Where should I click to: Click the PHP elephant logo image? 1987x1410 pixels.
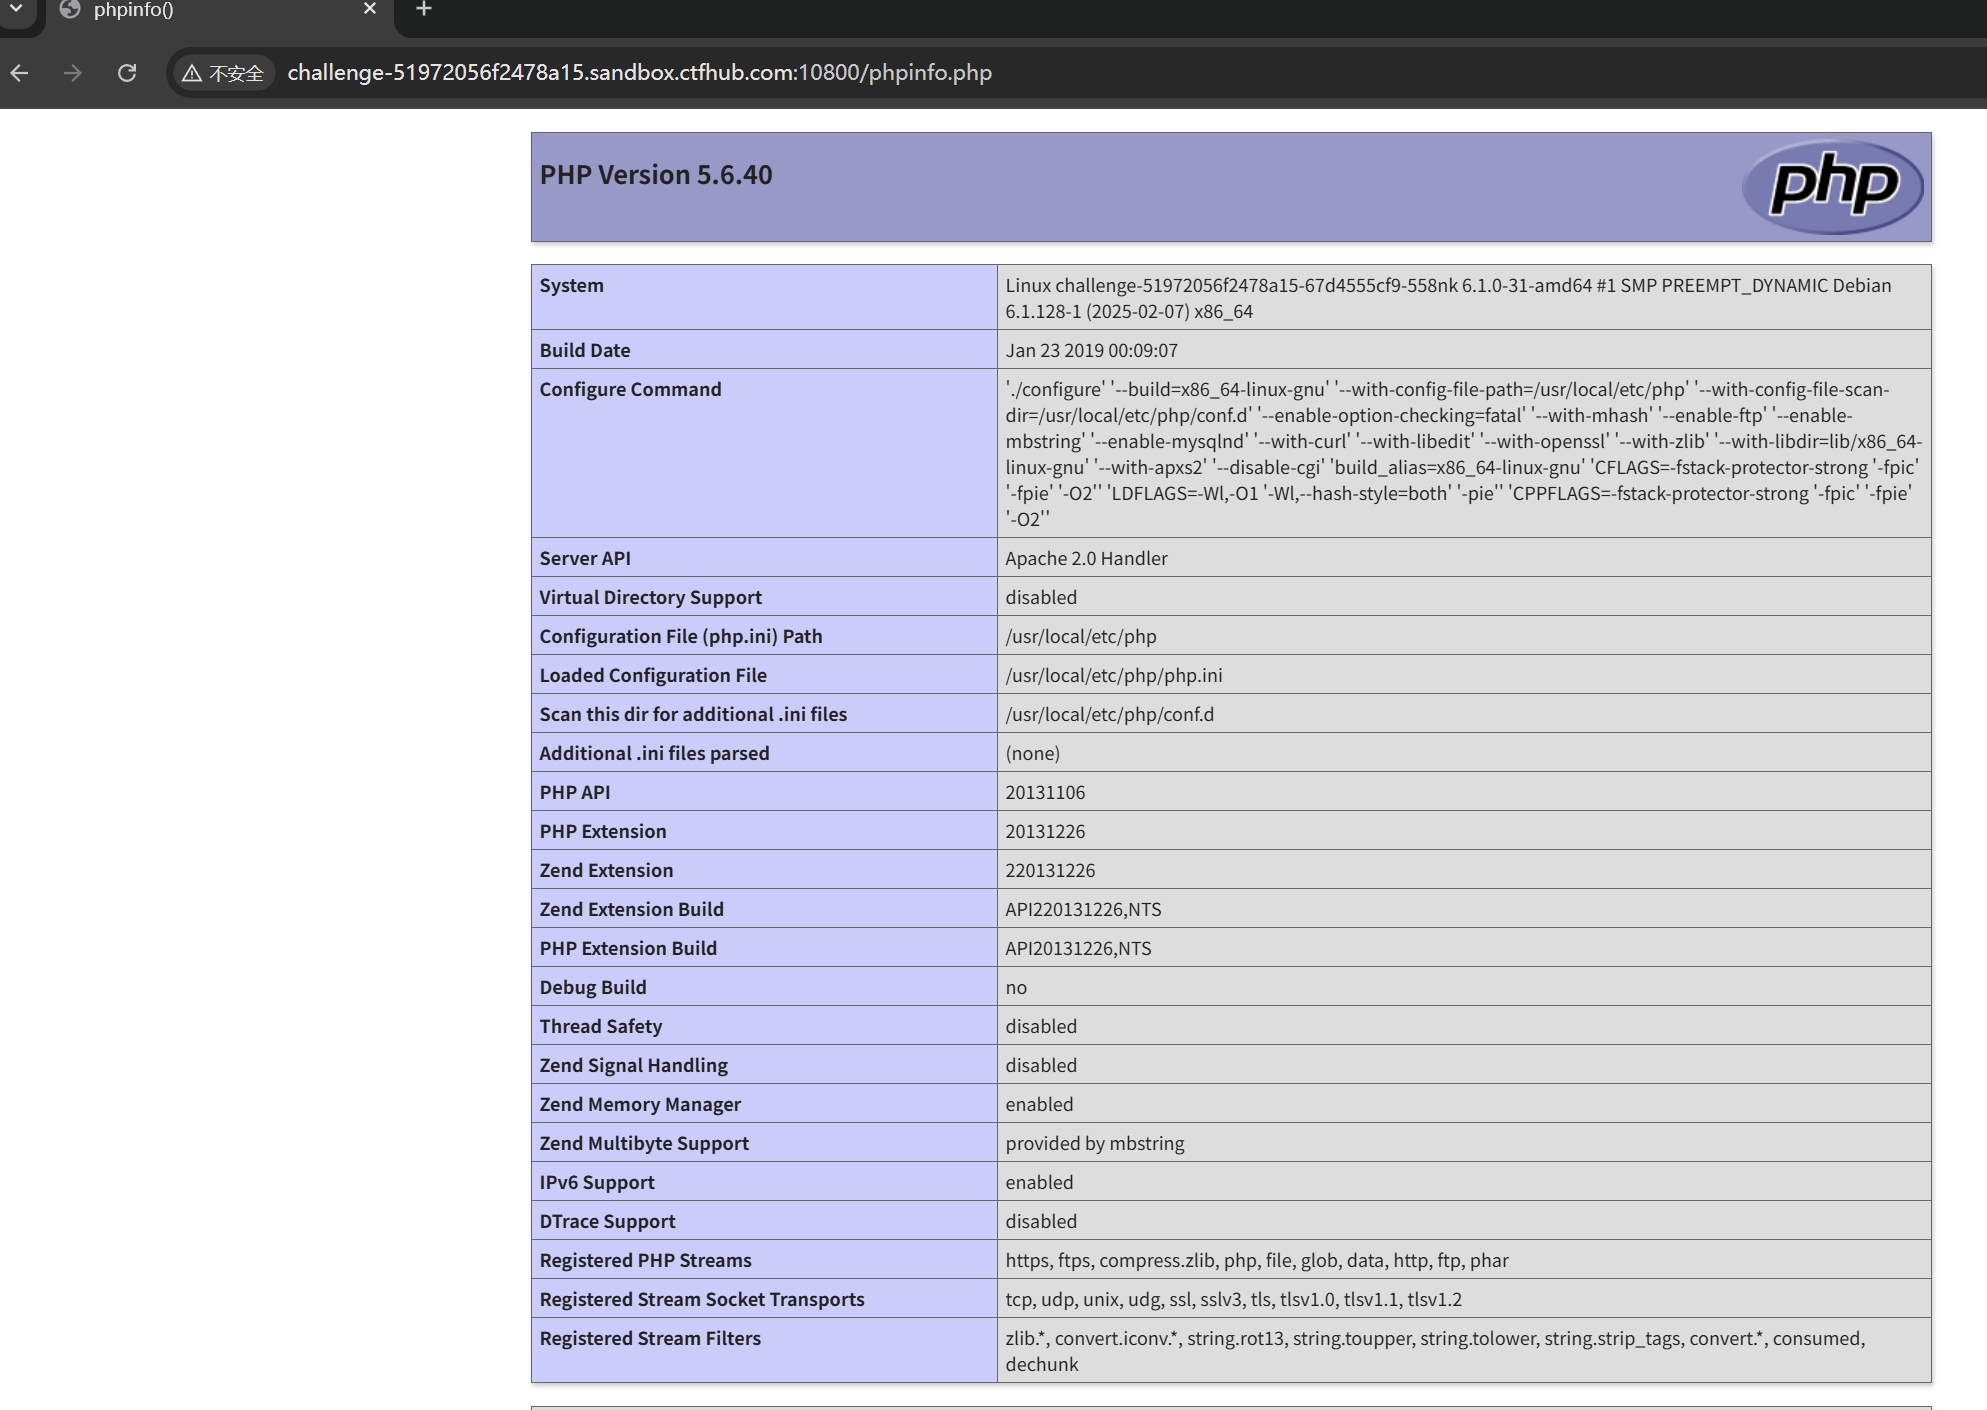click(x=1833, y=188)
